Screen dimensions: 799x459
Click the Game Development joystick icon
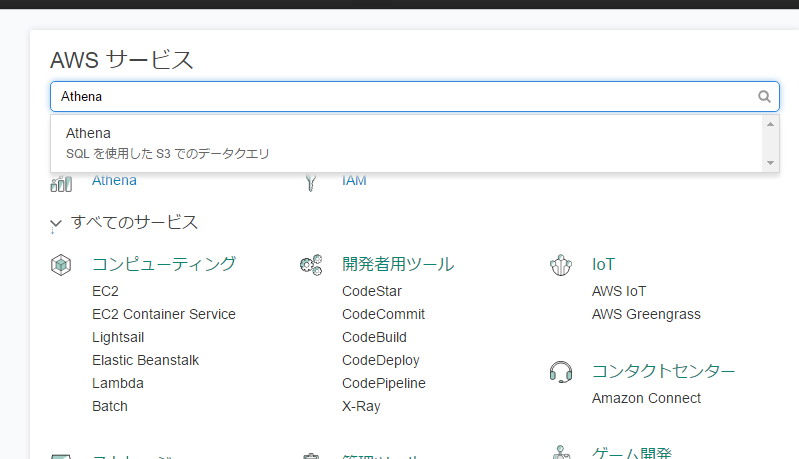pos(561,452)
